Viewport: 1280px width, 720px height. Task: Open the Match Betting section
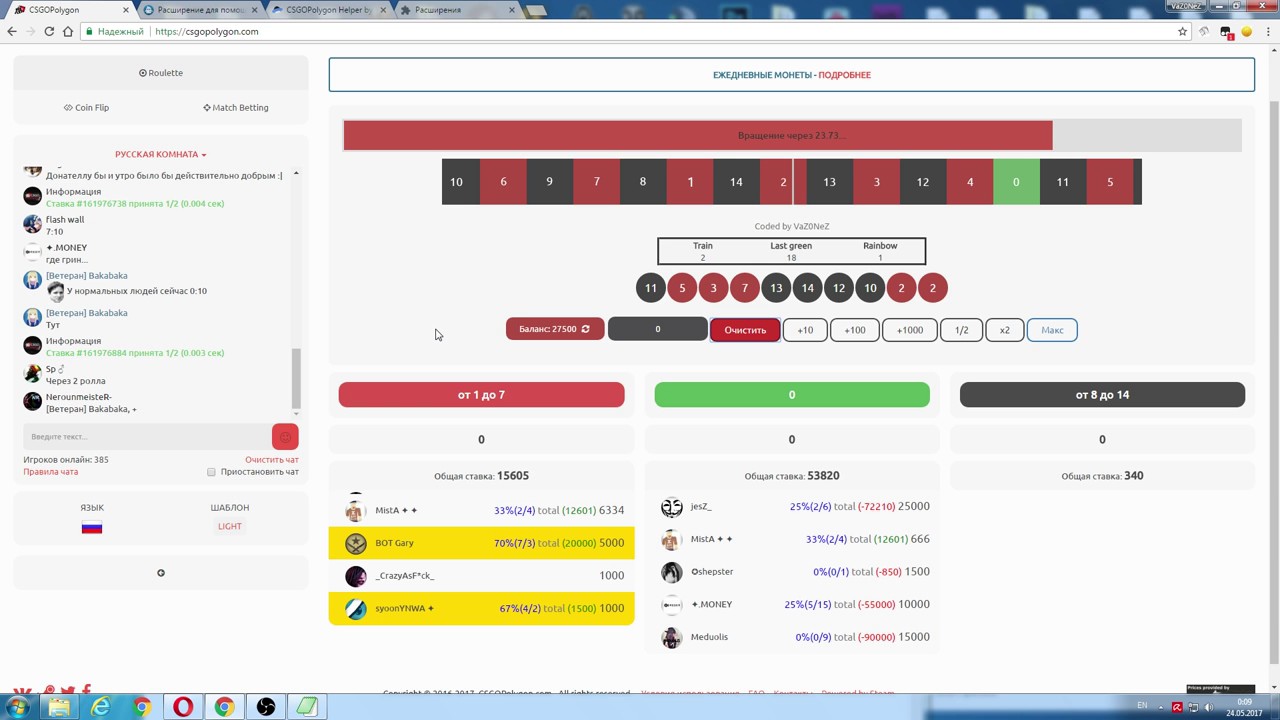click(x=236, y=107)
